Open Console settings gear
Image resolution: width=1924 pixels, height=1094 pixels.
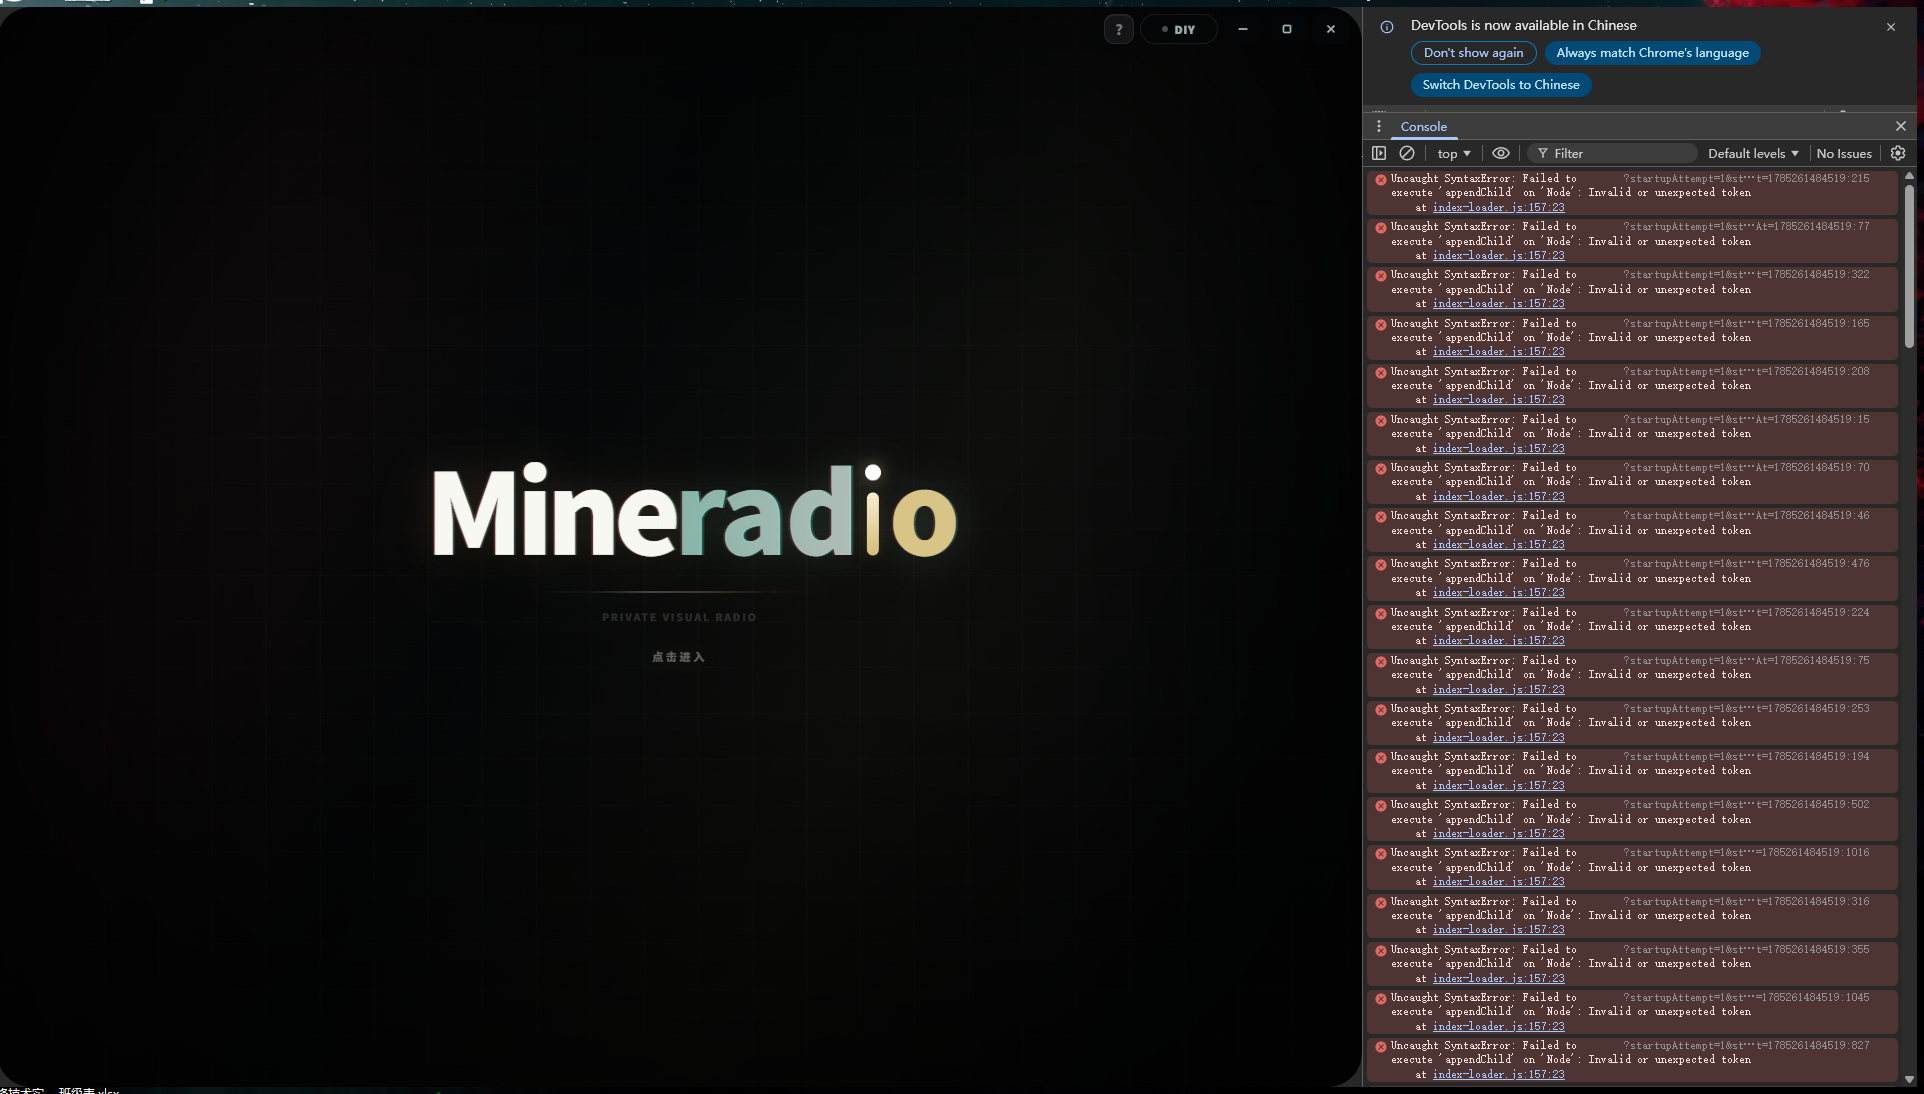click(x=1898, y=153)
